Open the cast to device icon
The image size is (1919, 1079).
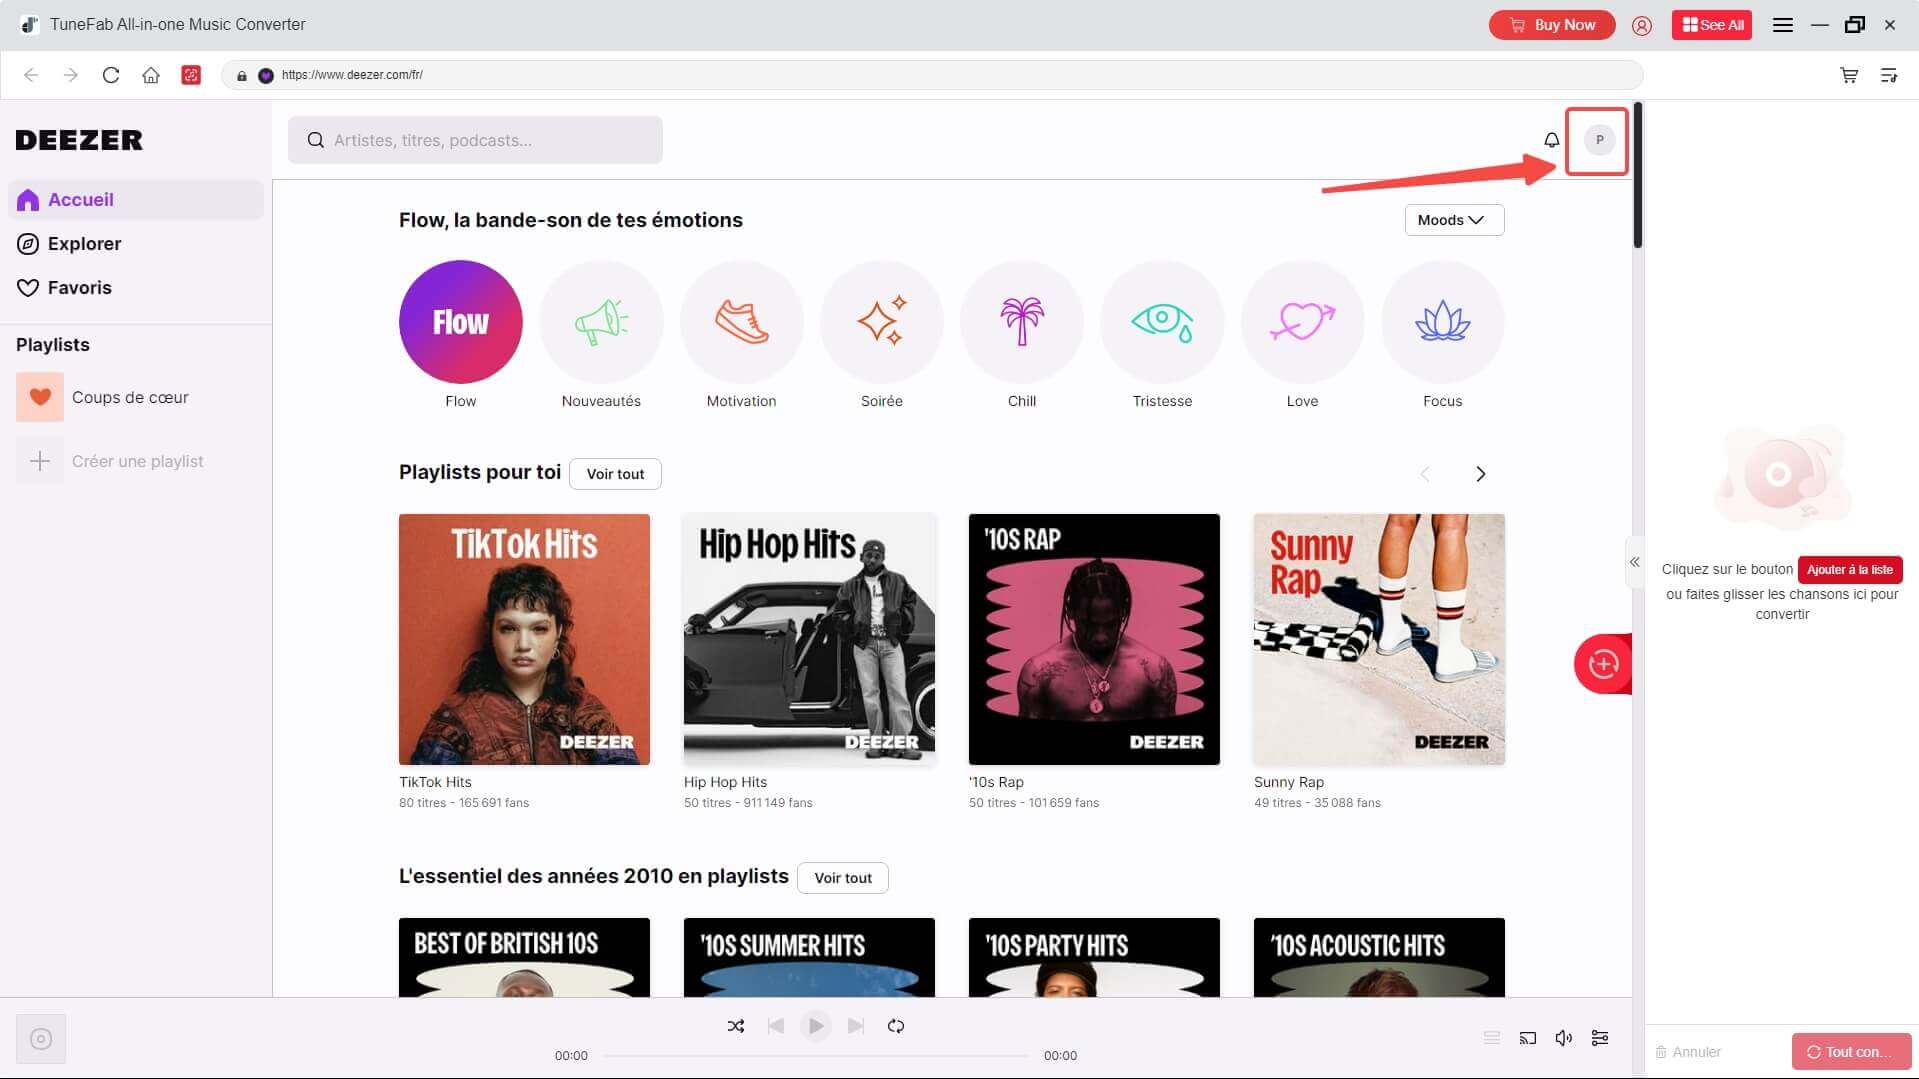(1528, 1038)
